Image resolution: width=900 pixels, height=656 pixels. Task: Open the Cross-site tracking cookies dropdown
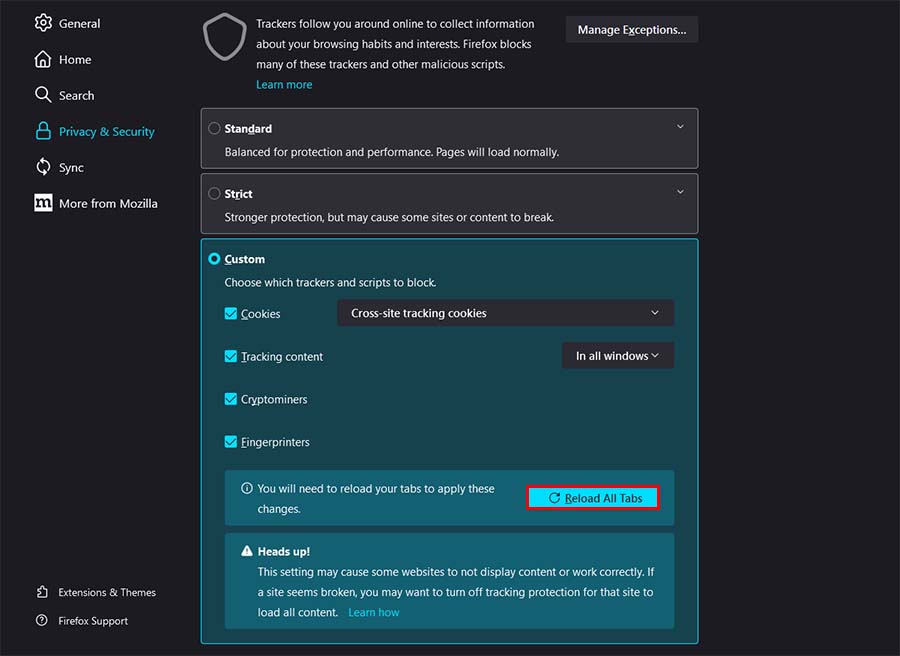pyautogui.click(x=505, y=313)
